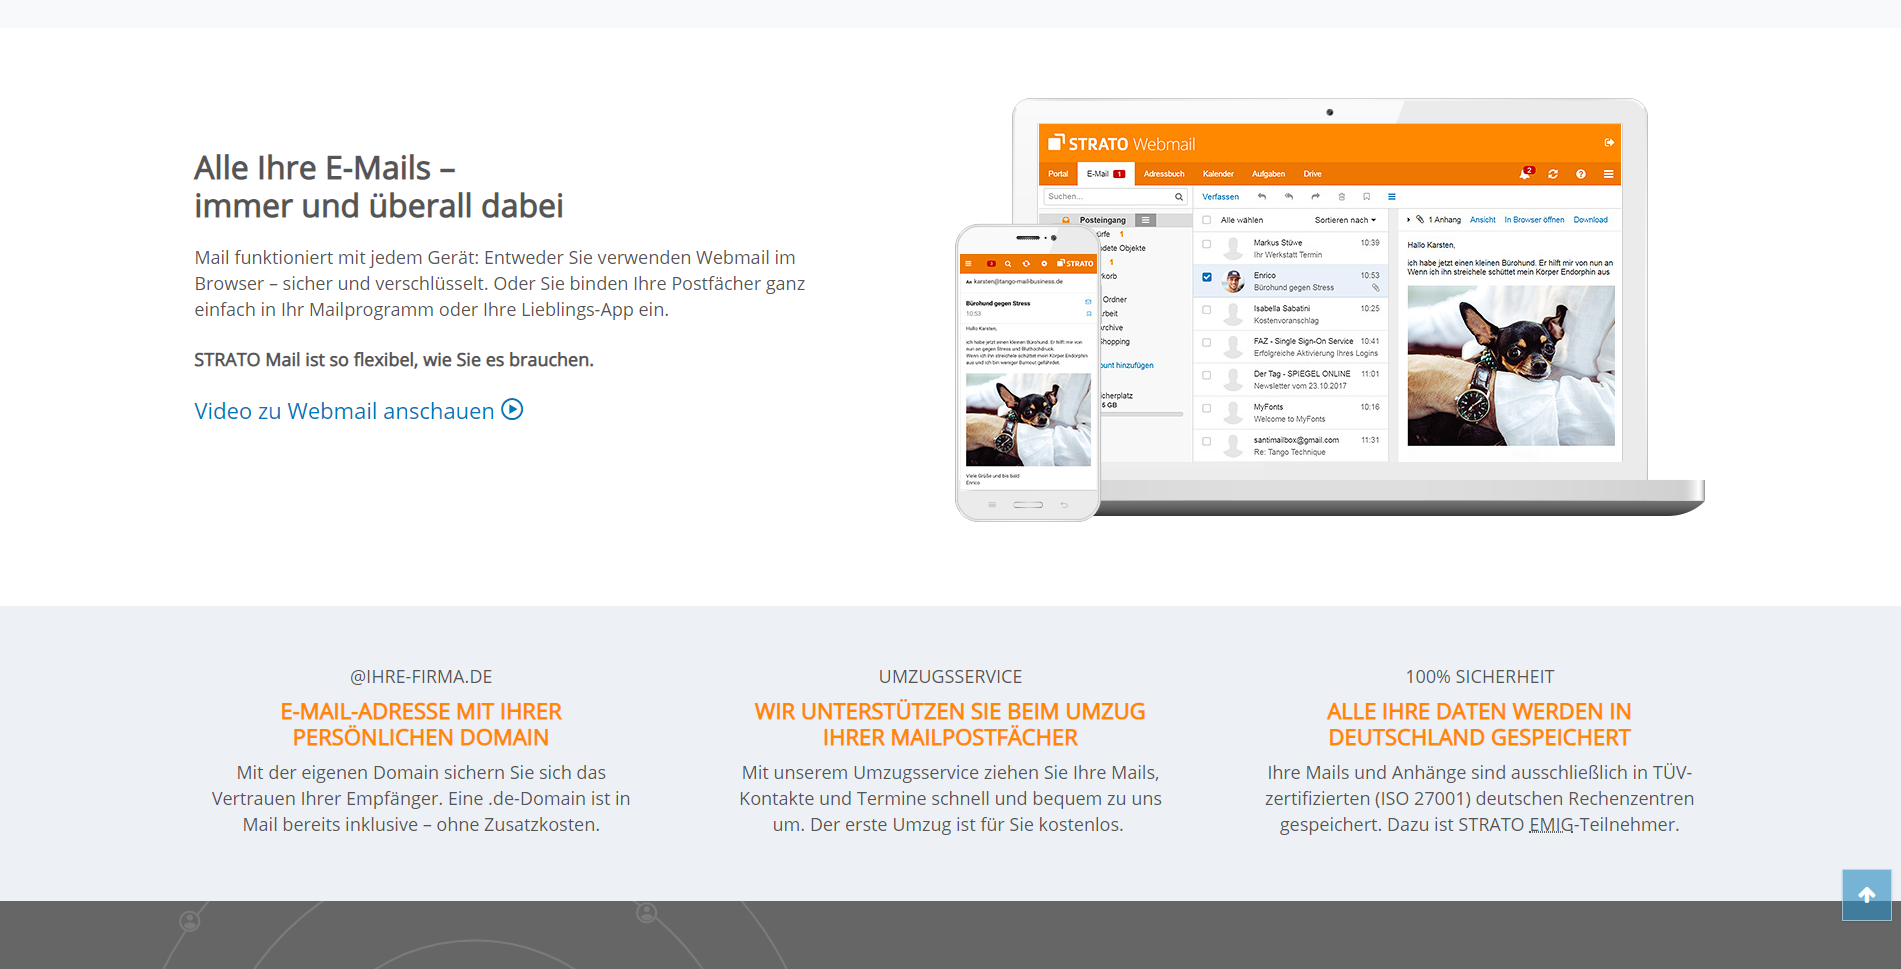Tap the dog photo on the phone screen
Screen dimensions: 1901x969
tap(1028, 420)
